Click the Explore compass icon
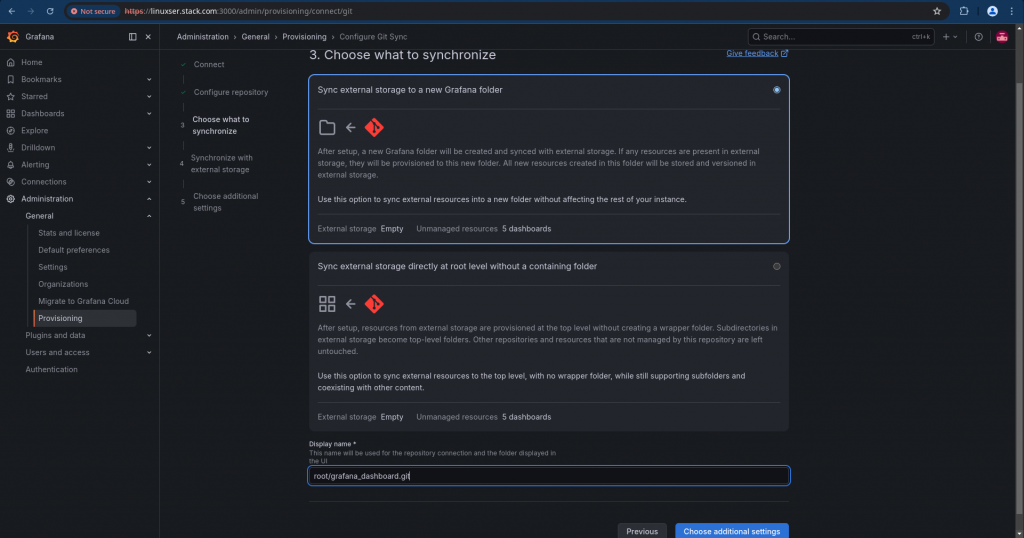The height and width of the screenshot is (538, 1024). pos(10,131)
